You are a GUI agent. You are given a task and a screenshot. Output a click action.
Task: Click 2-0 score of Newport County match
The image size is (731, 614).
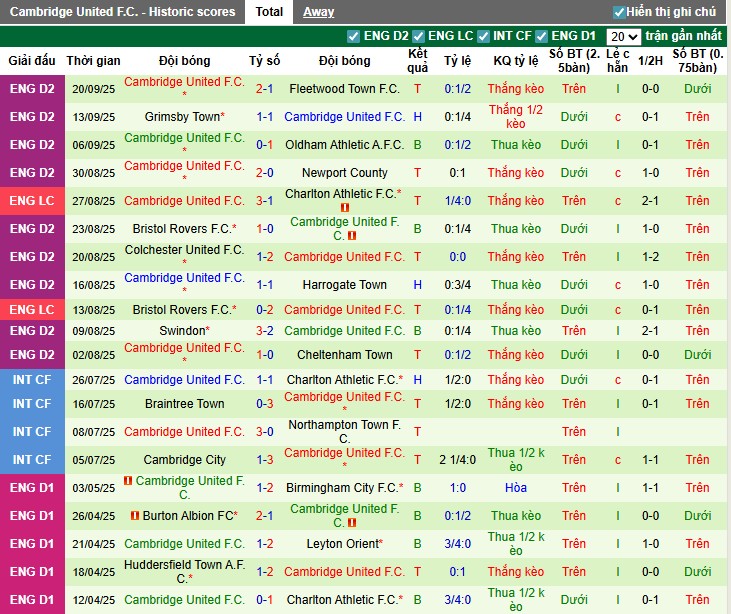(264, 172)
